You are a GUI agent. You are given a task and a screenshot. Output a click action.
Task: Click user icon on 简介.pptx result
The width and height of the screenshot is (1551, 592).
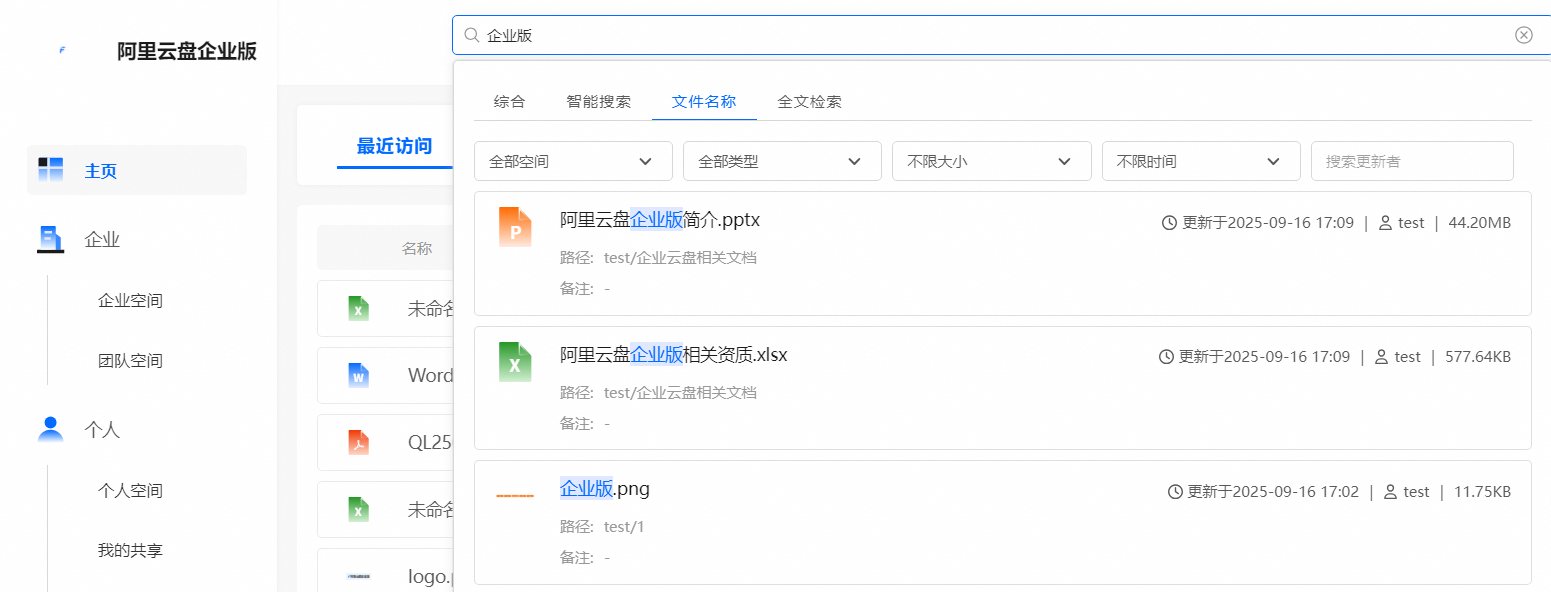pyautogui.click(x=1385, y=223)
